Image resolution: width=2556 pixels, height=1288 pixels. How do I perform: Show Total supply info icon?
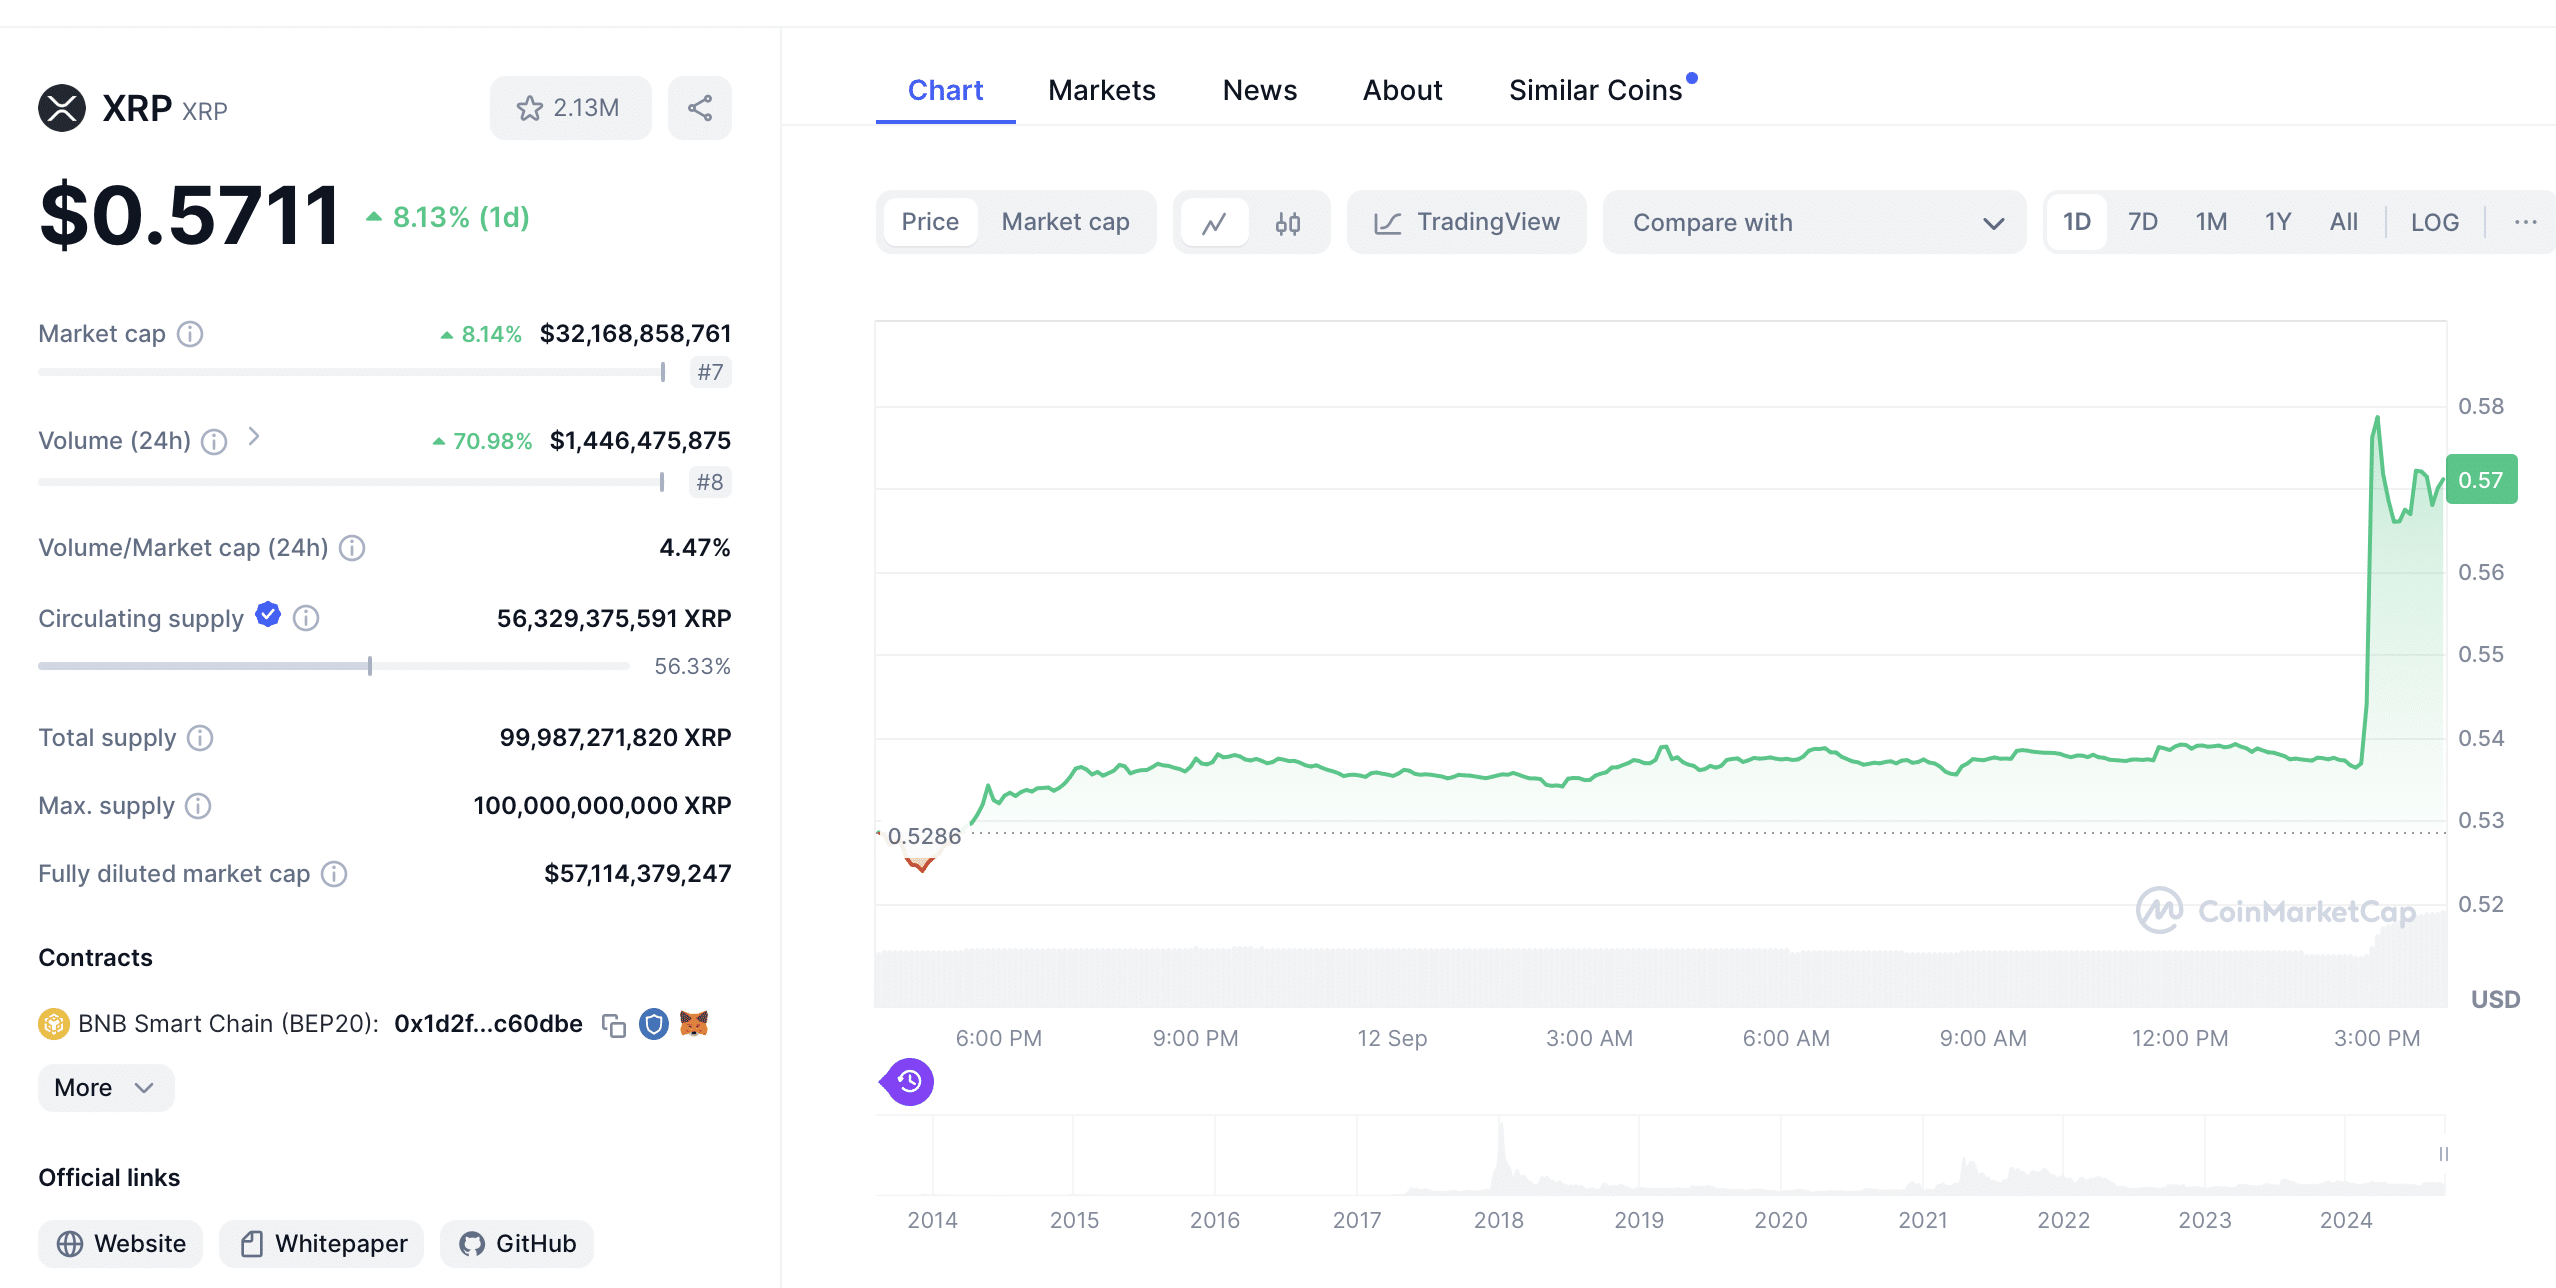(200, 738)
